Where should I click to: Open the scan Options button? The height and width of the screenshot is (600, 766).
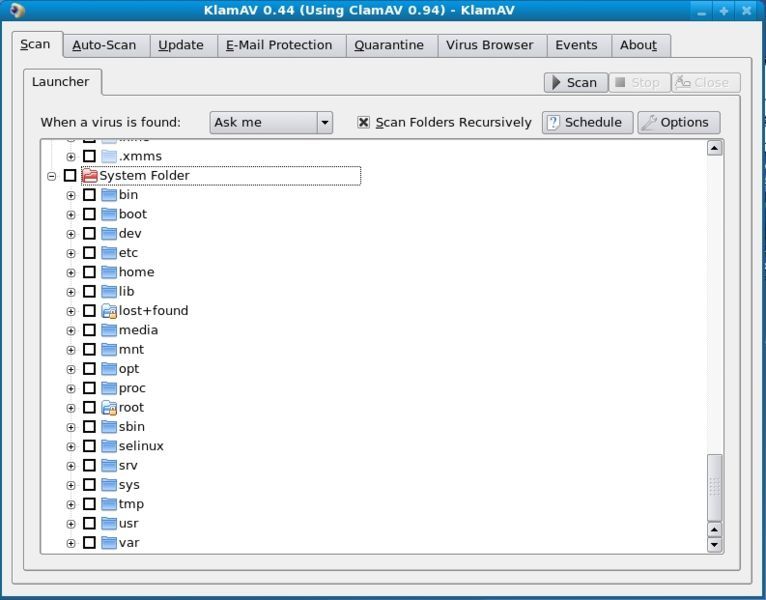pos(678,123)
